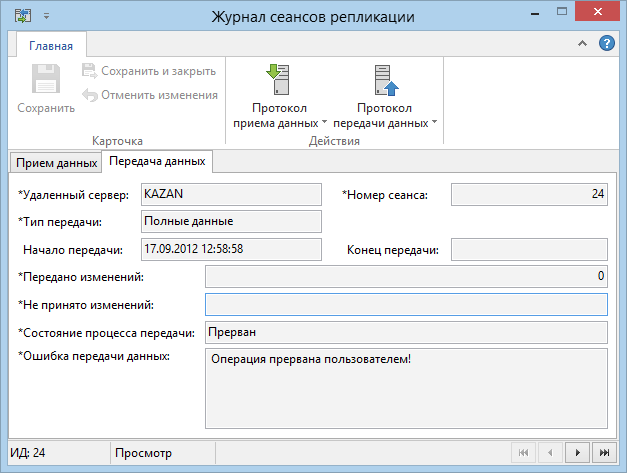
Task: Click the application icon in title bar
Action: (23, 16)
